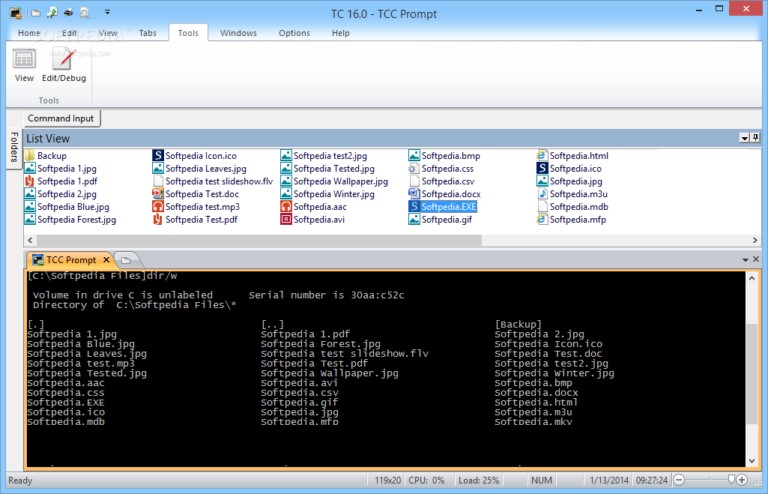The height and width of the screenshot is (494, 768).
Task: Click the List View horizontal scrollbar thumb
Action: 259,240
